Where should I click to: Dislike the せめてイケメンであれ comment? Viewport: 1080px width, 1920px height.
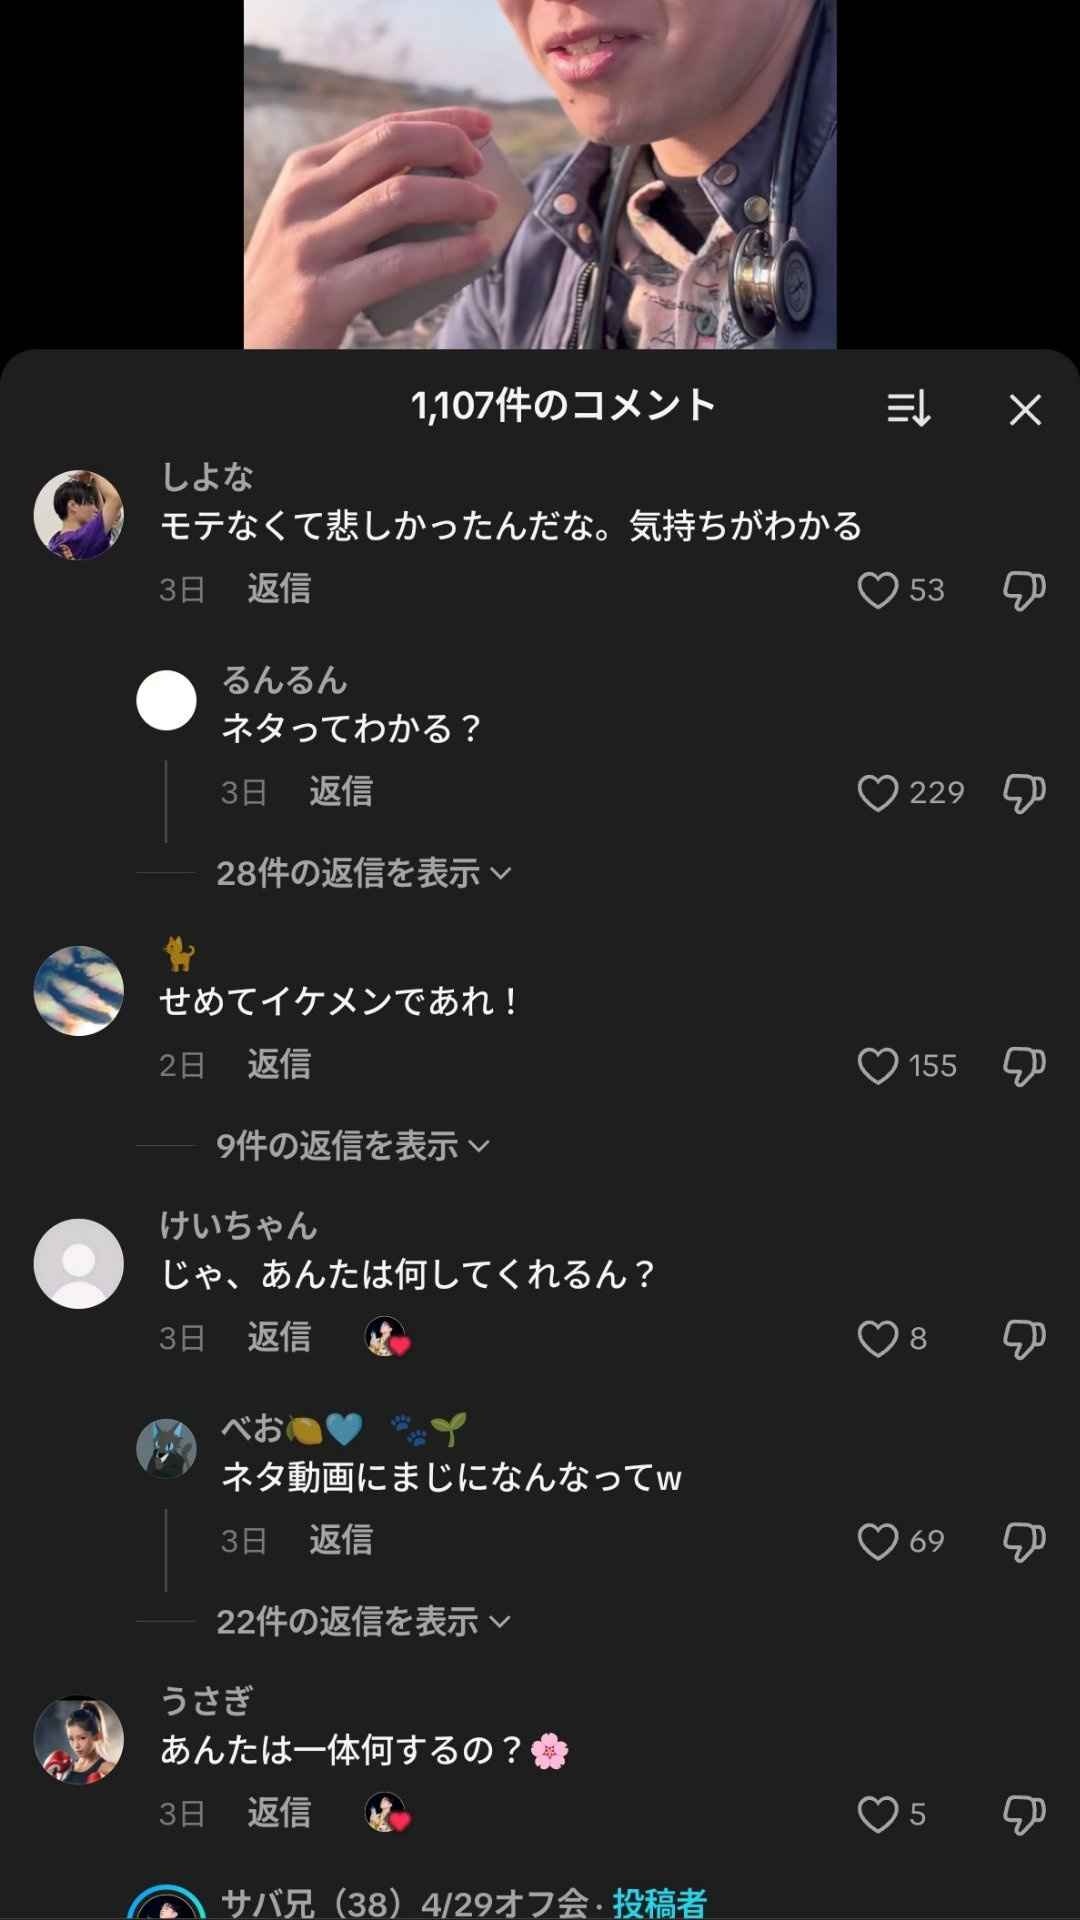pos(1024,1066)
